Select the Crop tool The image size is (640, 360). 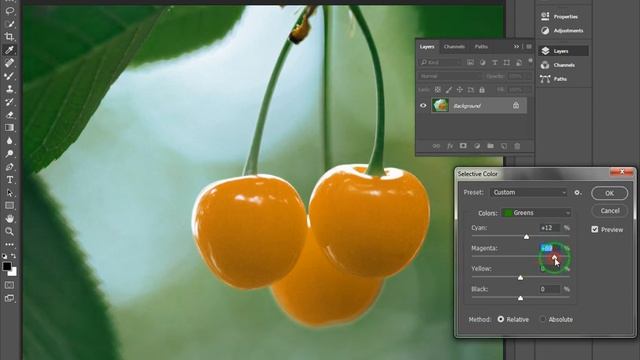[x=9, y=37]
